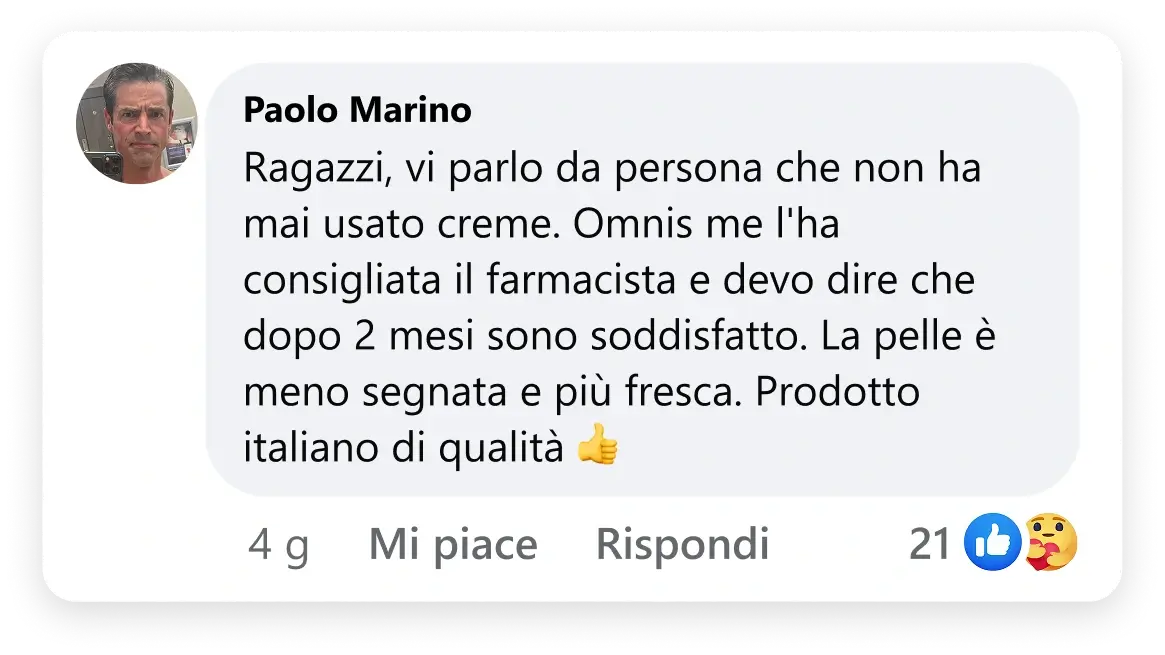The width and height of the screenshot is (1165, 655).
Task: Click the word consigliata
Action: pos(336,282)
